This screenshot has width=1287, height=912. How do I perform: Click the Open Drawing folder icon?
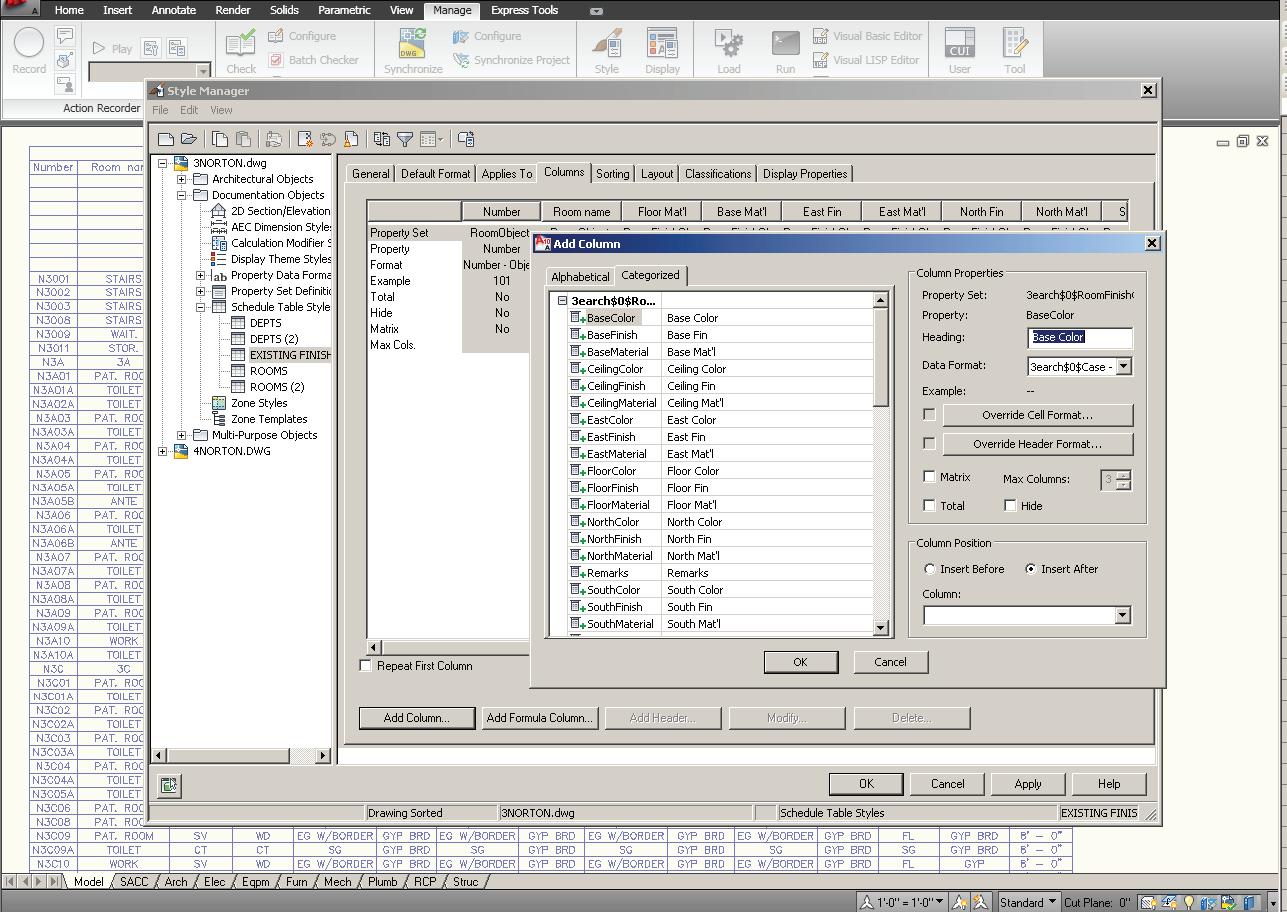[189, 140]
